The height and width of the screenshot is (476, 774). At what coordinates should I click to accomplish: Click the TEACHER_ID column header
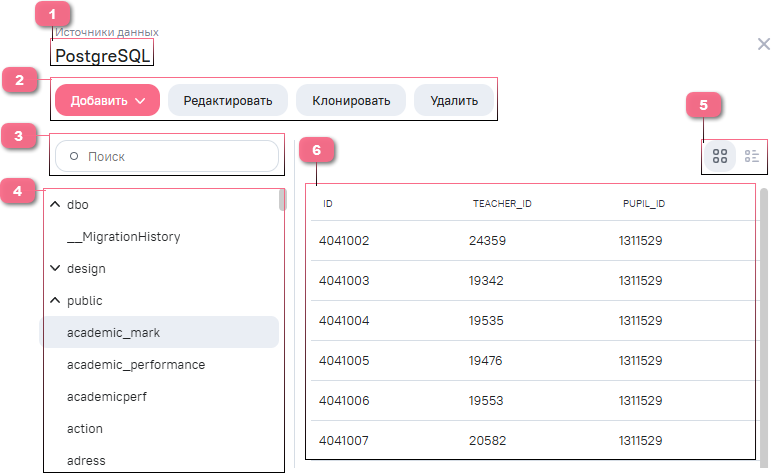tap(501, 204)
